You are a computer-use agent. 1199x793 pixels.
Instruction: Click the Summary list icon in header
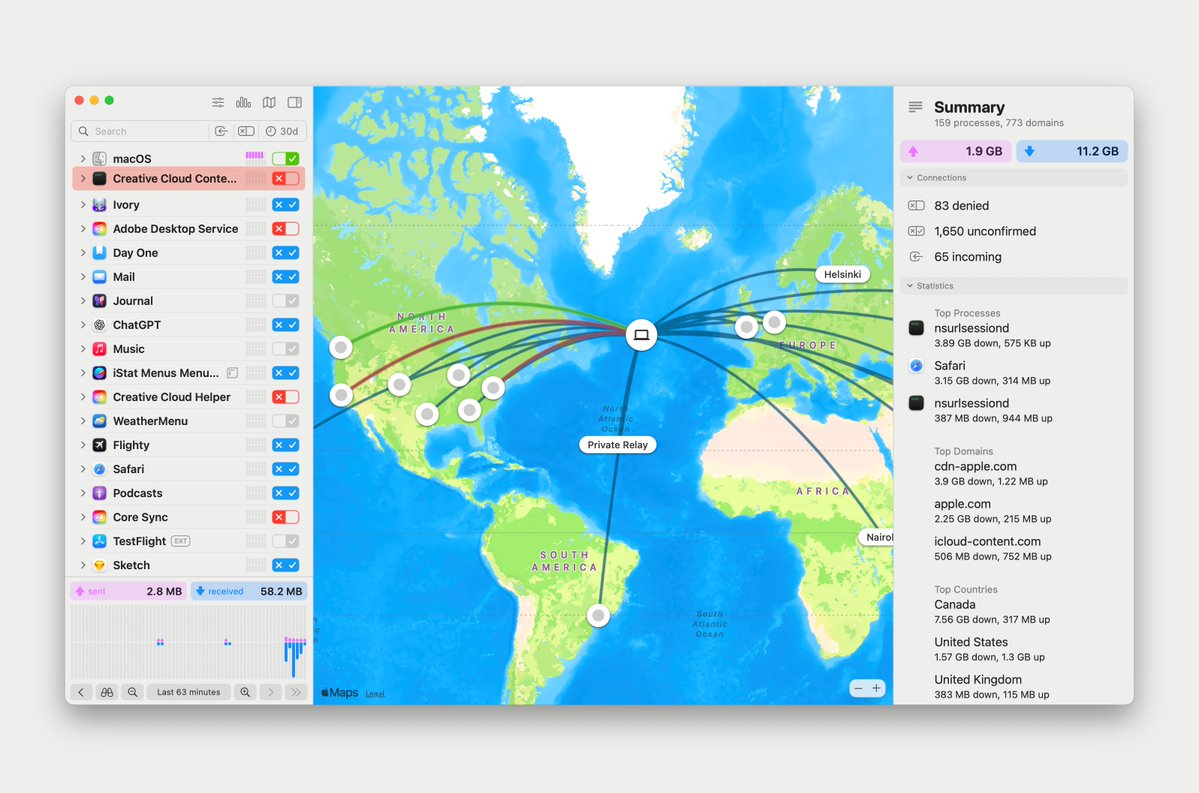915,107
